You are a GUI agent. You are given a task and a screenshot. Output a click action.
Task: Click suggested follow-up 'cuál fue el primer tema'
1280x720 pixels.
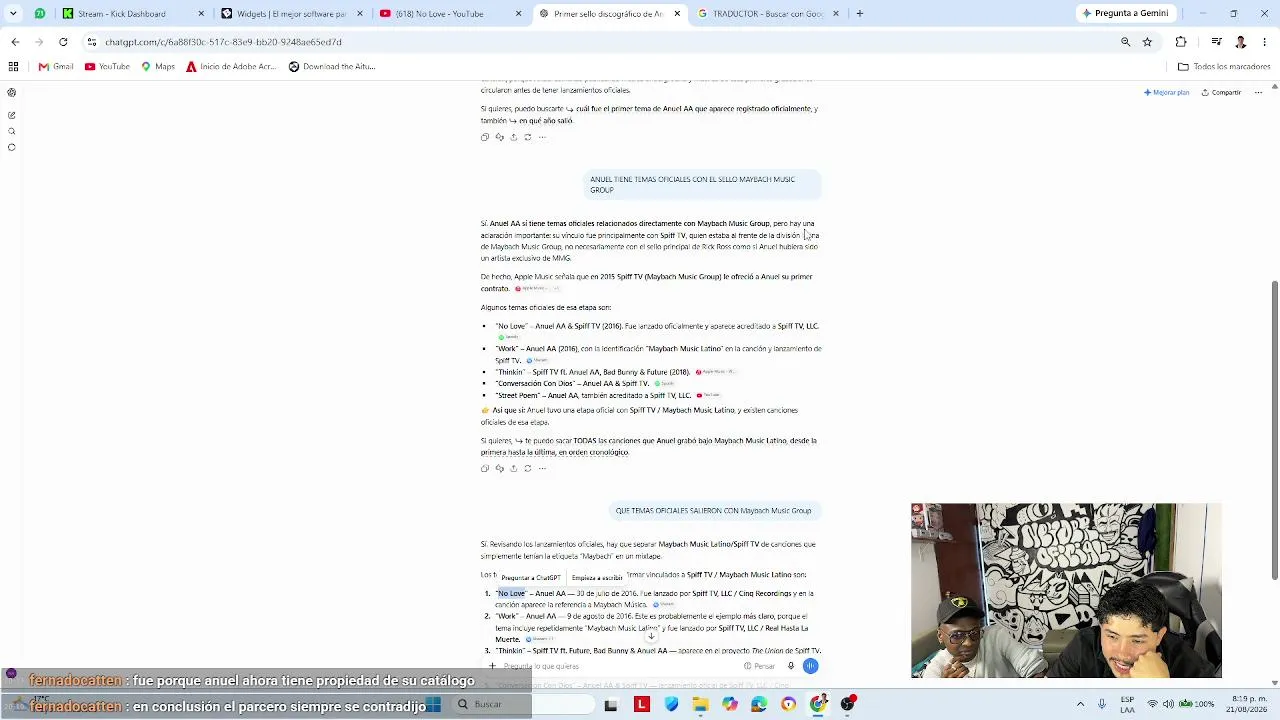(691, 108)
